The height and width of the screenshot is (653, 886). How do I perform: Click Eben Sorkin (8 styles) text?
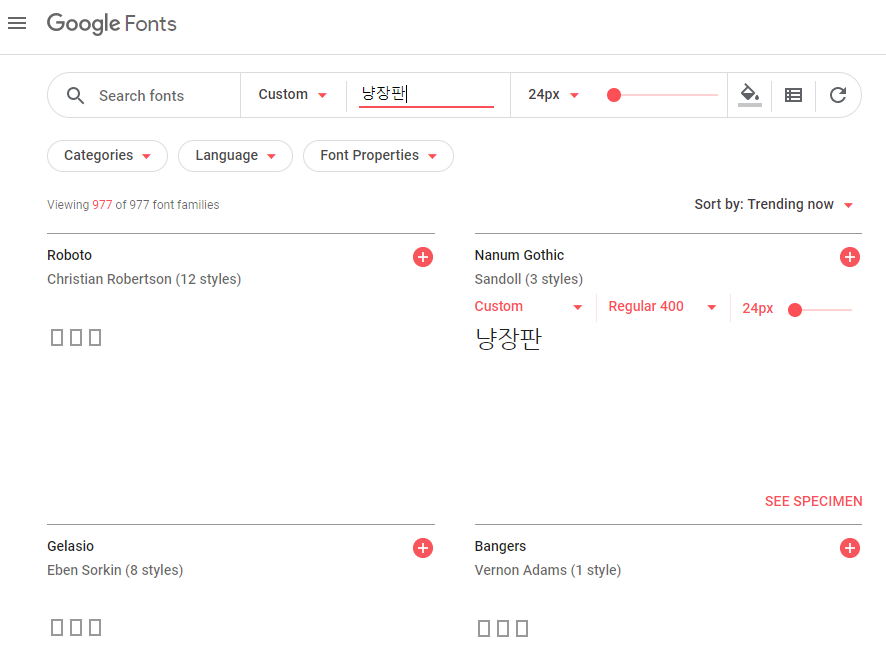point(115,571)
